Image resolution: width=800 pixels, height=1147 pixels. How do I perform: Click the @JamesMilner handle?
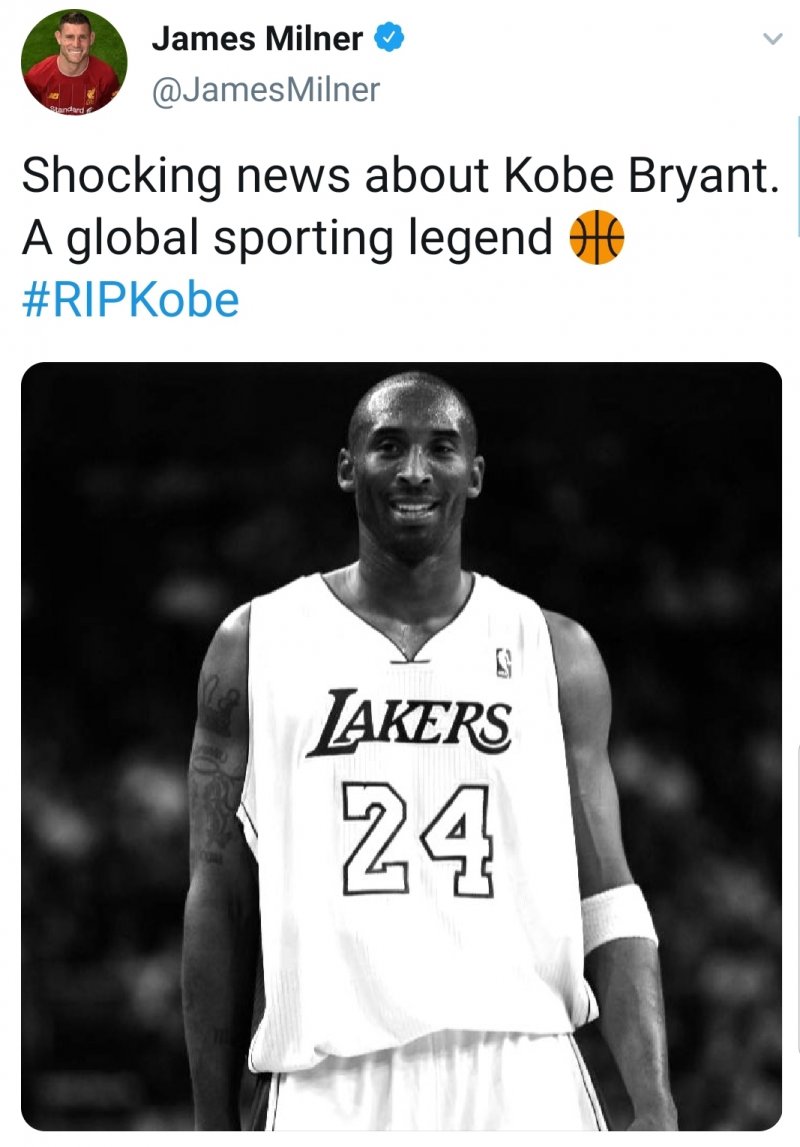pos(266,90)
